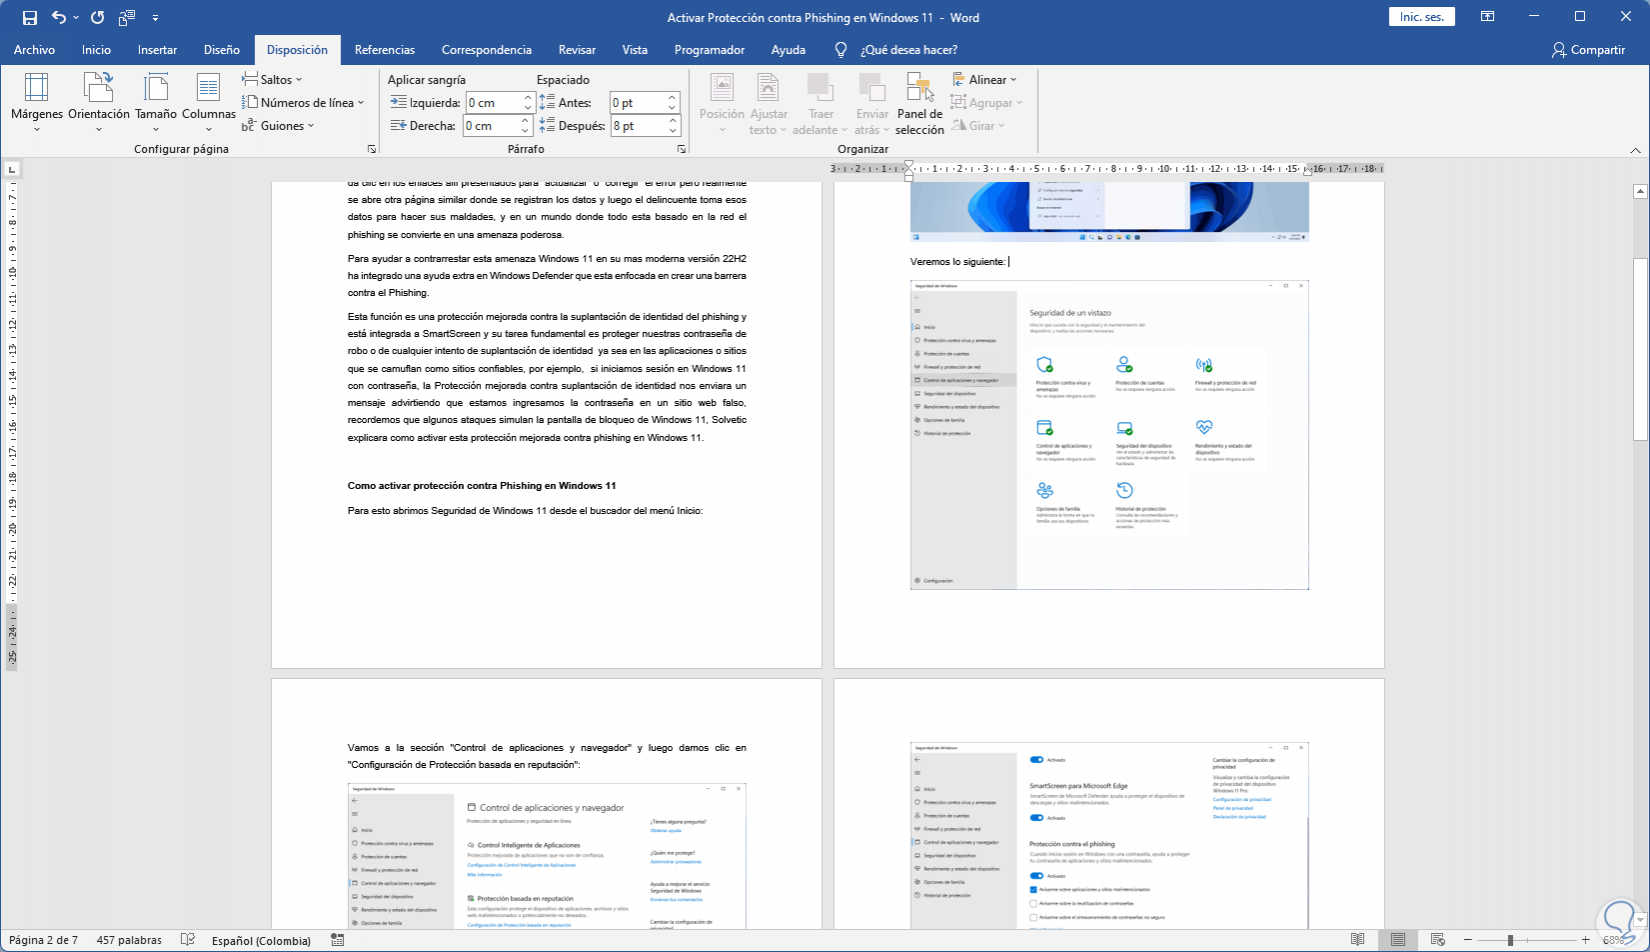The width and height of the screenshot is (1650, 952).
Task: Open the Márgenes page margins tool
Action: (37, 103)
